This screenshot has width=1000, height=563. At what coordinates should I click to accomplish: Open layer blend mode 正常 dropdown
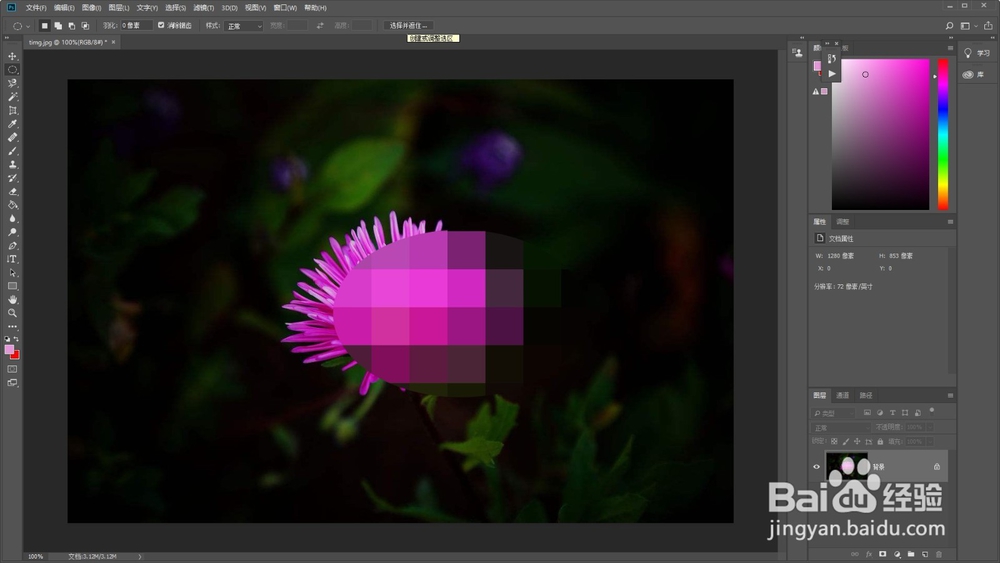(x=841, y=427)
